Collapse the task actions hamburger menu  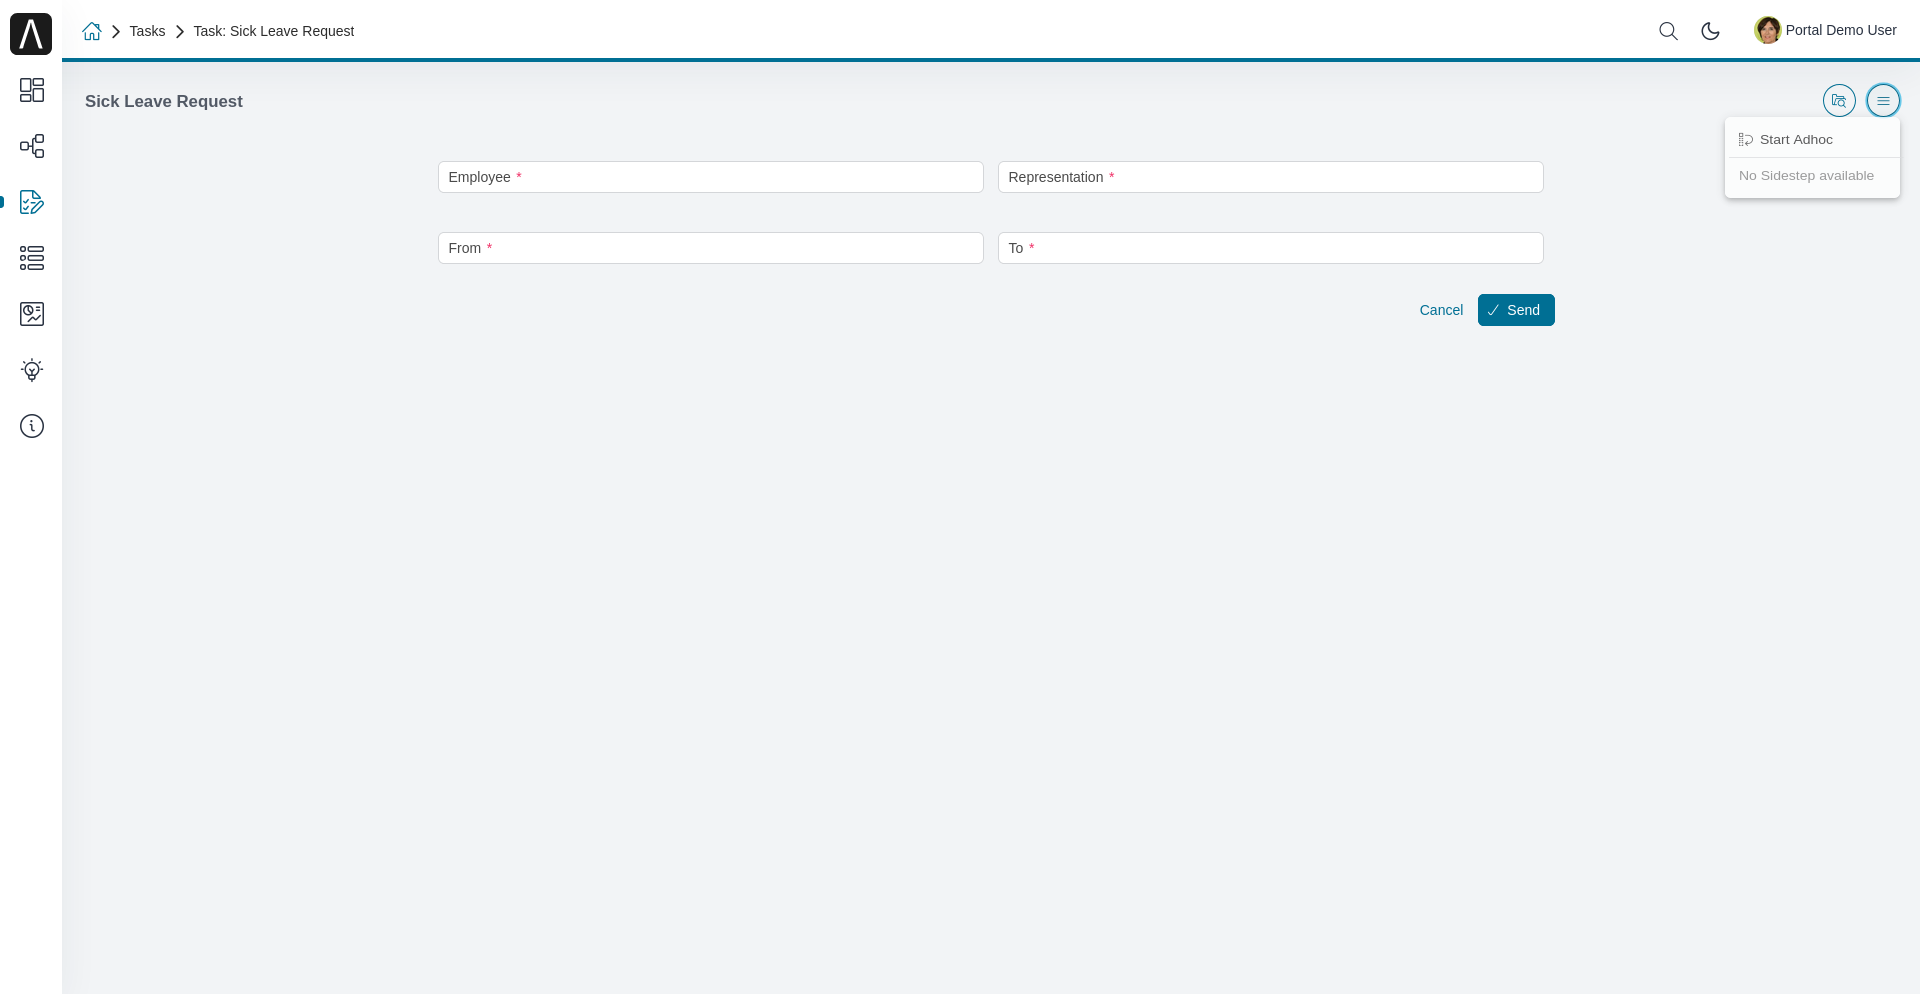pyautogui.click(x=1883, y=101)
